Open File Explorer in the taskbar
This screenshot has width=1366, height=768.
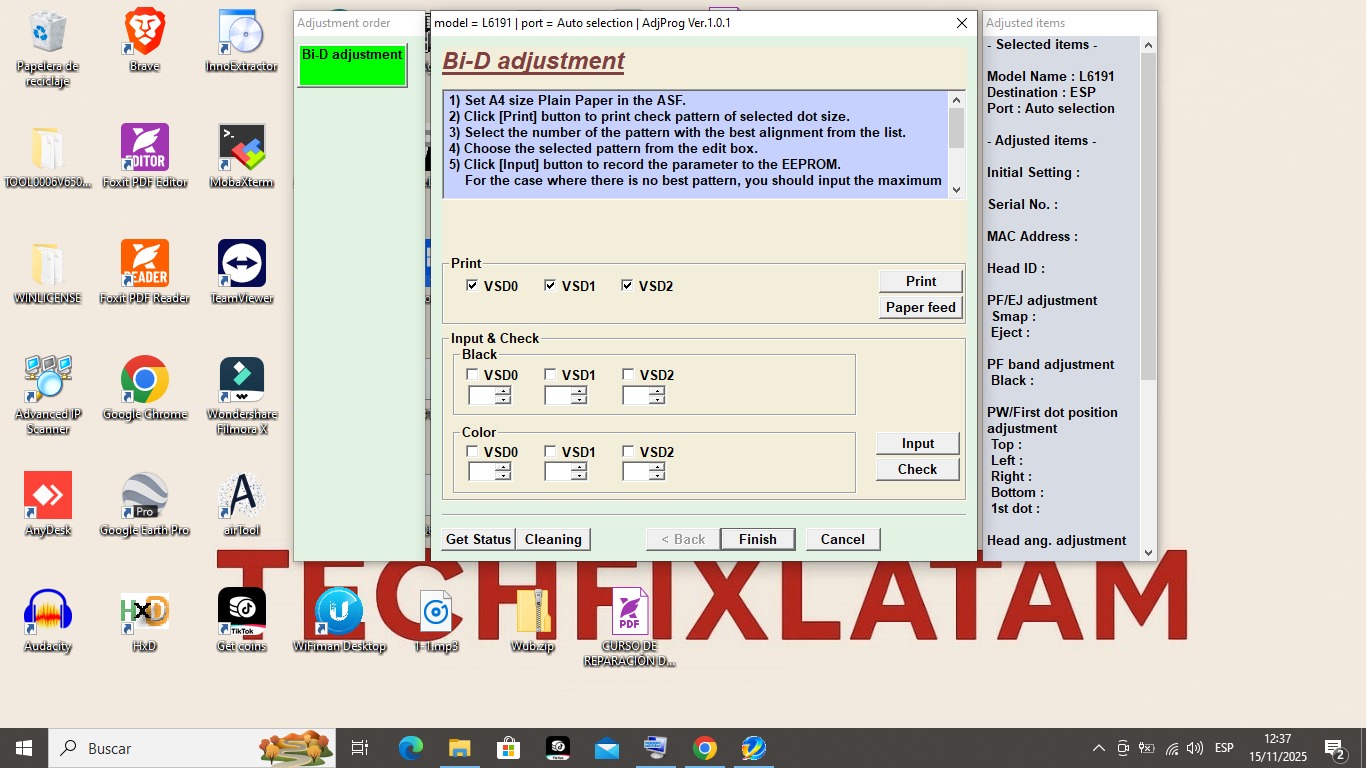[459, 748]
